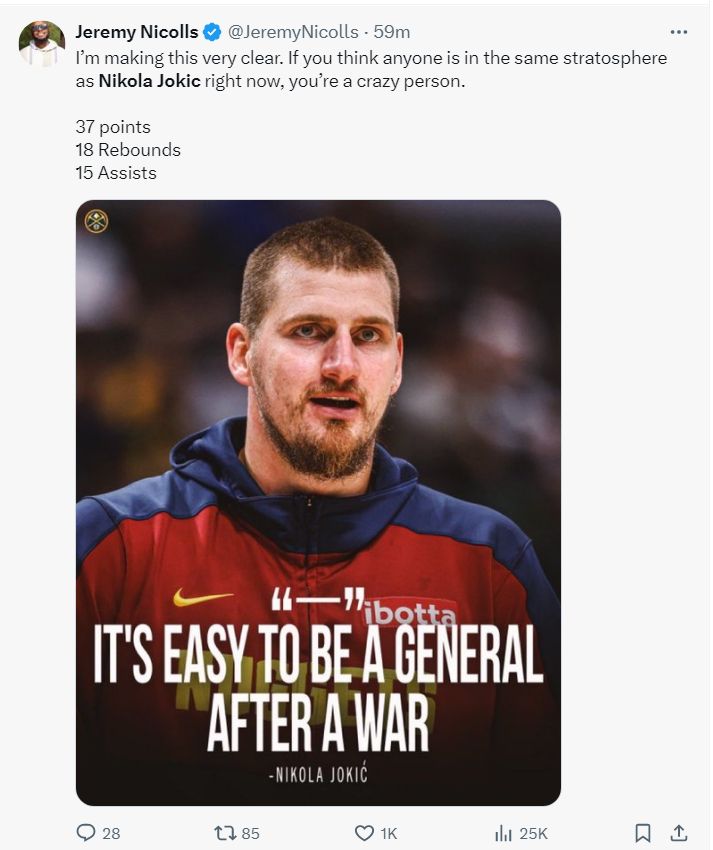Screen dimensions: 713x850
Task: Bookmark this post
Action: tap(643, 833)
